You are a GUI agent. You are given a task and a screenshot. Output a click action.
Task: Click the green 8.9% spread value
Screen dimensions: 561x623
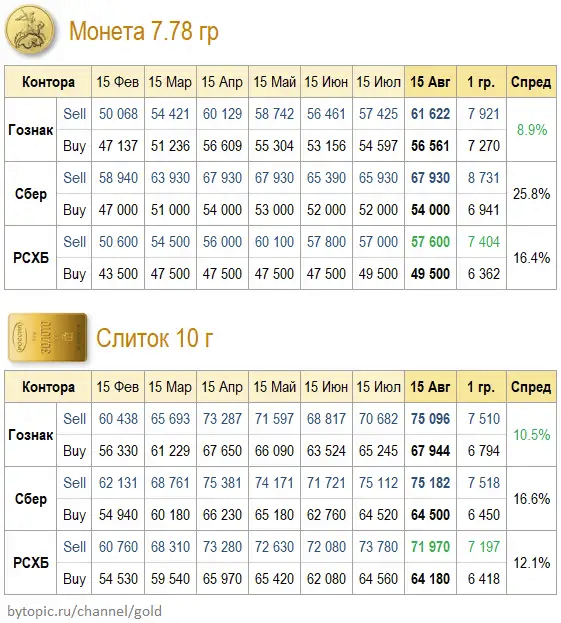(x=532, y=130)
